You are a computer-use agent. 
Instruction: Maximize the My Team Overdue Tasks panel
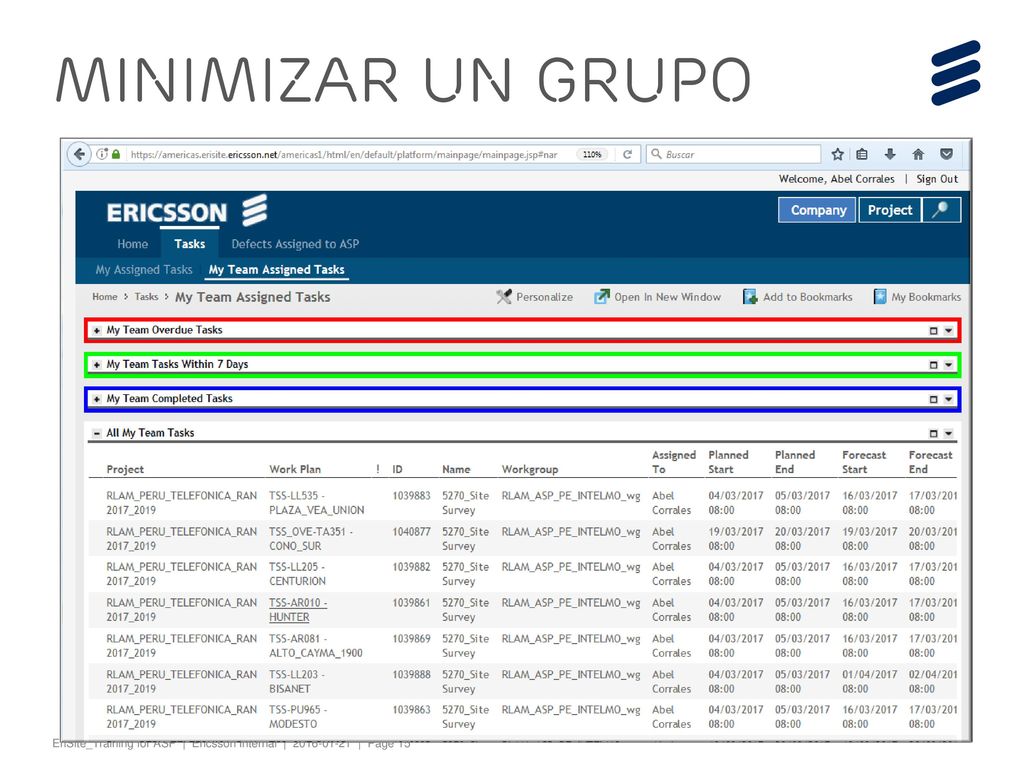933,330
